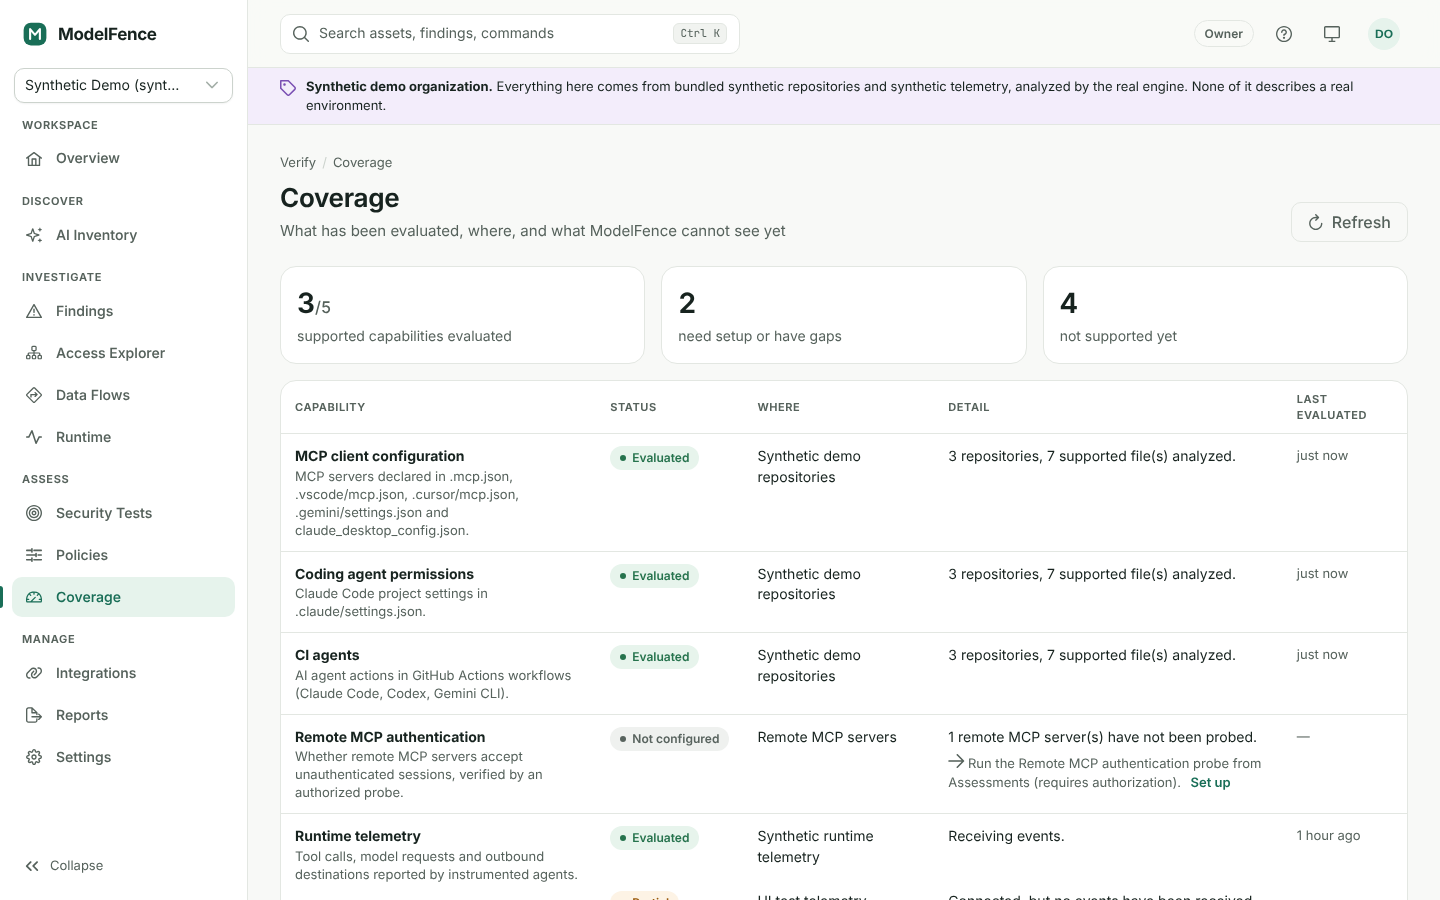Viewport: 1440px width, 900px height.
Task: Click the Runtime activity pulse icon
Action: point(34,437)
